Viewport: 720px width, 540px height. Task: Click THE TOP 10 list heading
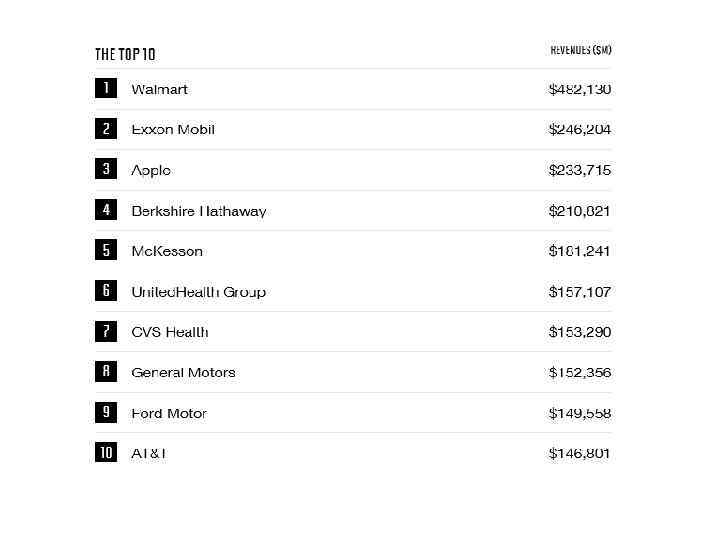click(x=125, y=54)
